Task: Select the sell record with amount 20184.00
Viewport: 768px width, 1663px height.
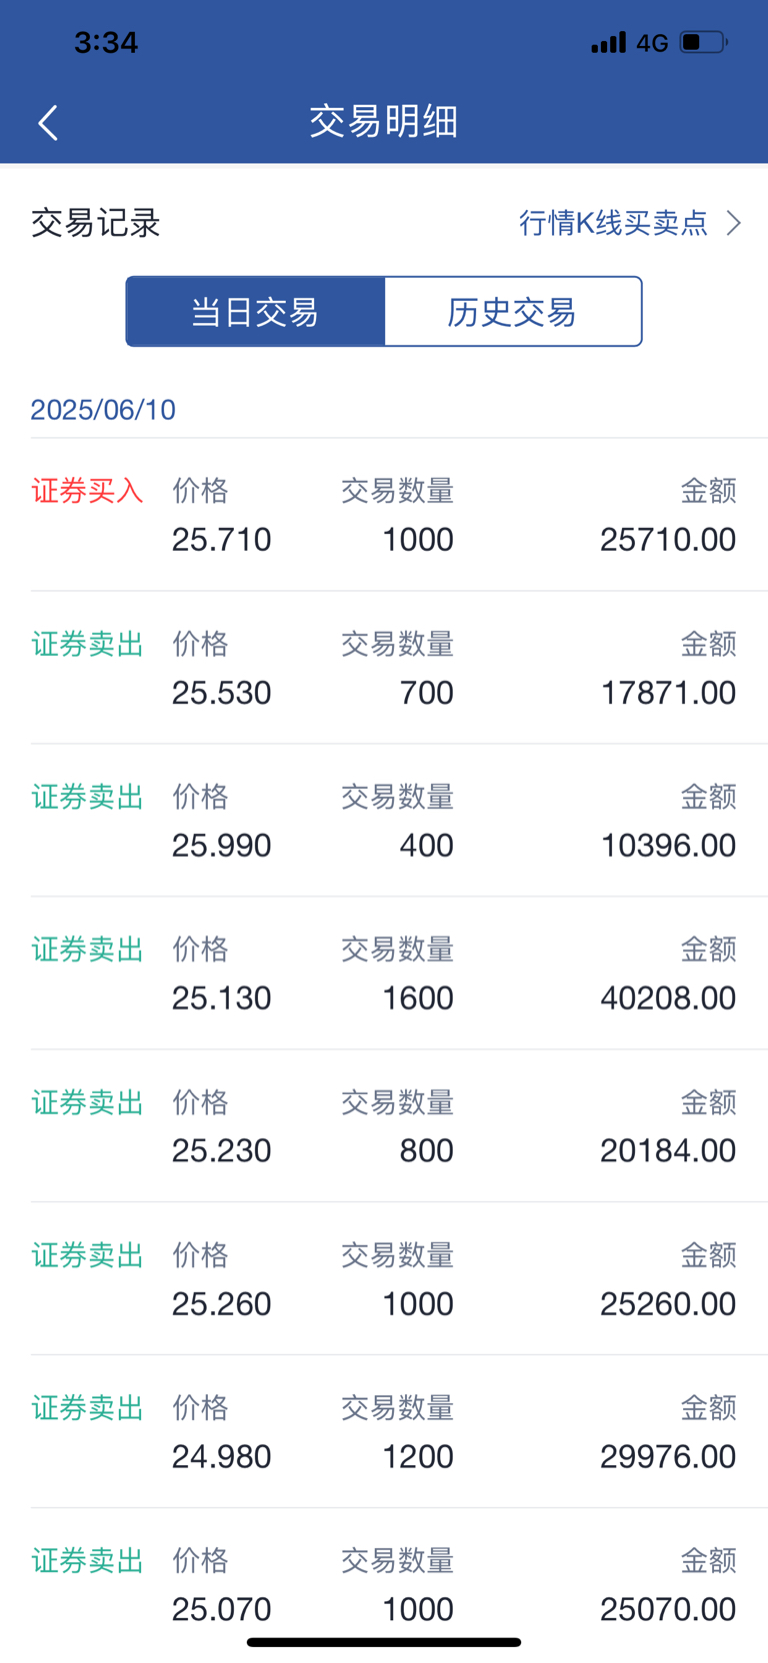Action: coord(384,1126)
